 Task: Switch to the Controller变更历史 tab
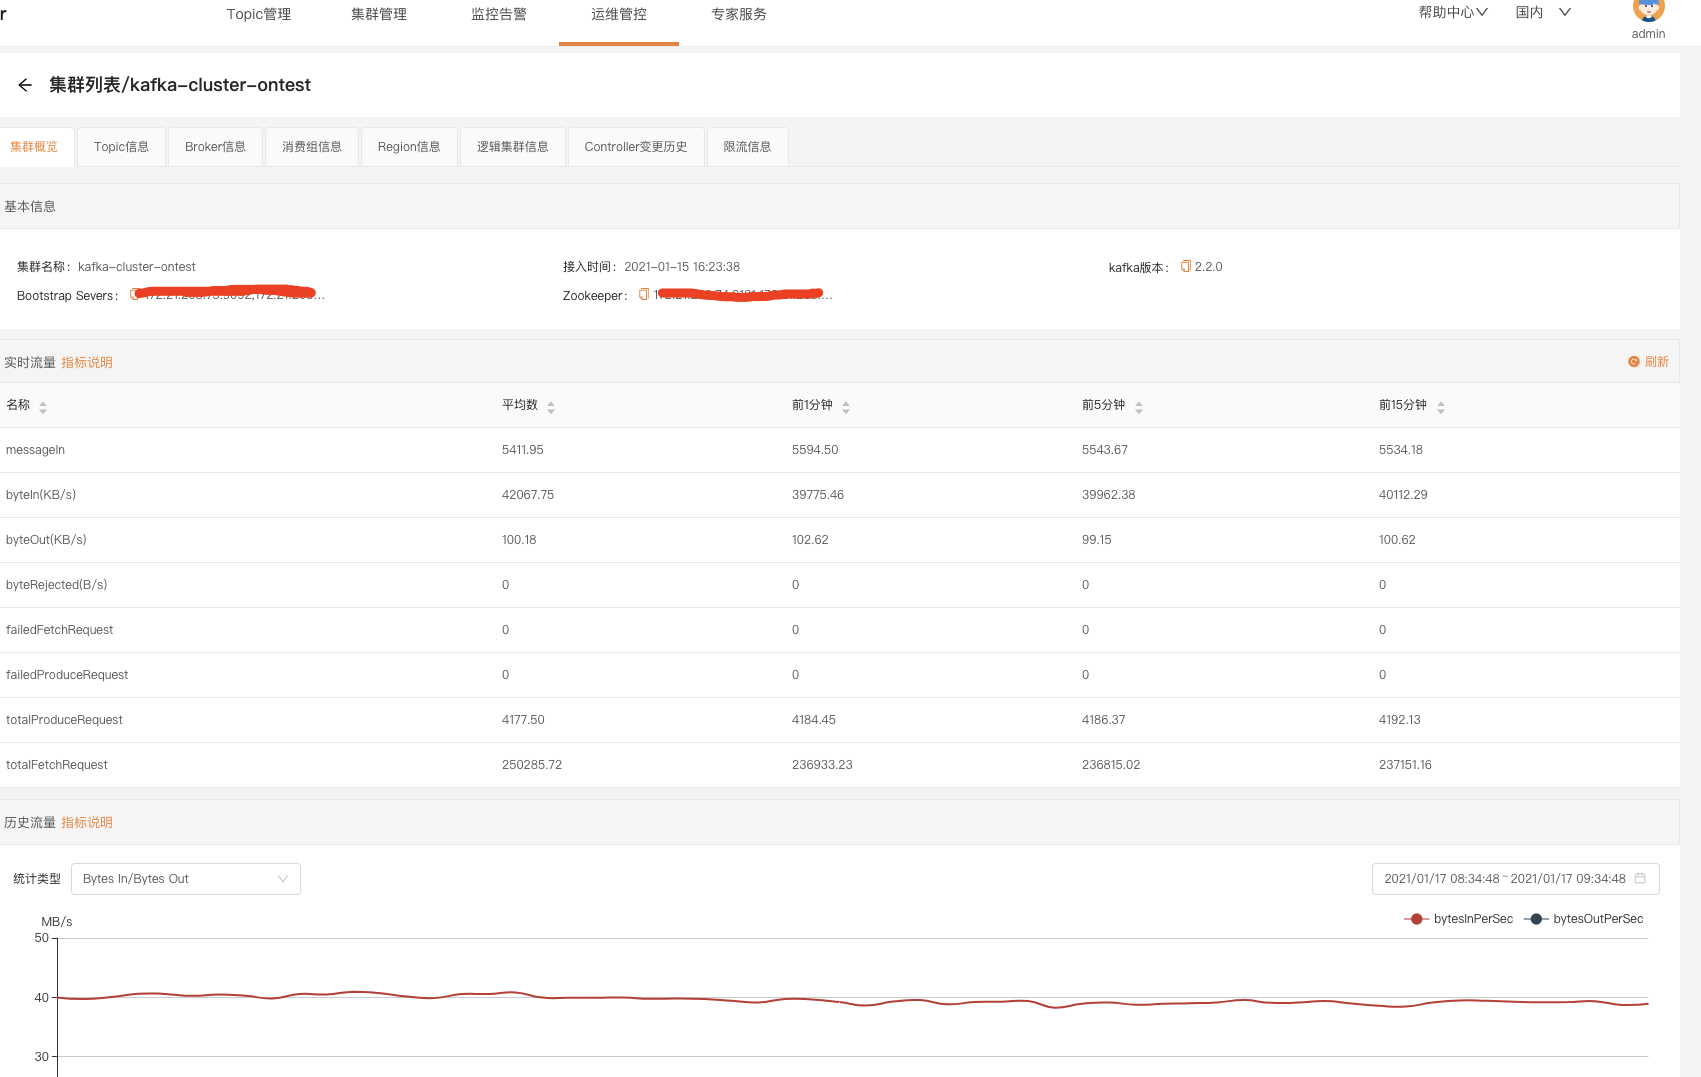coord(636,147)
